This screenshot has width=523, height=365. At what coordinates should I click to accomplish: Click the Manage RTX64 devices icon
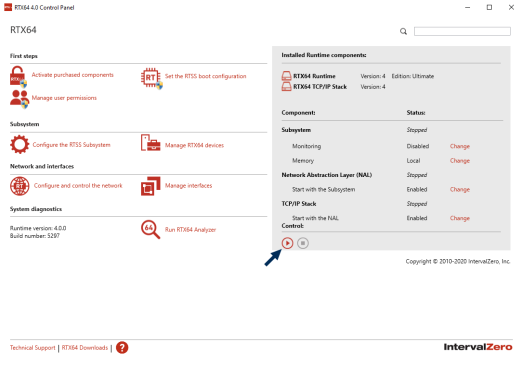(x=150, y=143)
